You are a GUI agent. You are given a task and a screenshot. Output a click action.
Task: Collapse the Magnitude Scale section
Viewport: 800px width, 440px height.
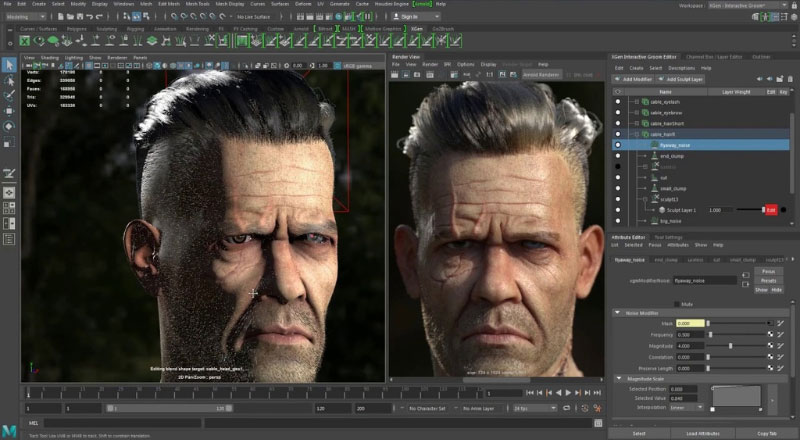tap(617, 378)
